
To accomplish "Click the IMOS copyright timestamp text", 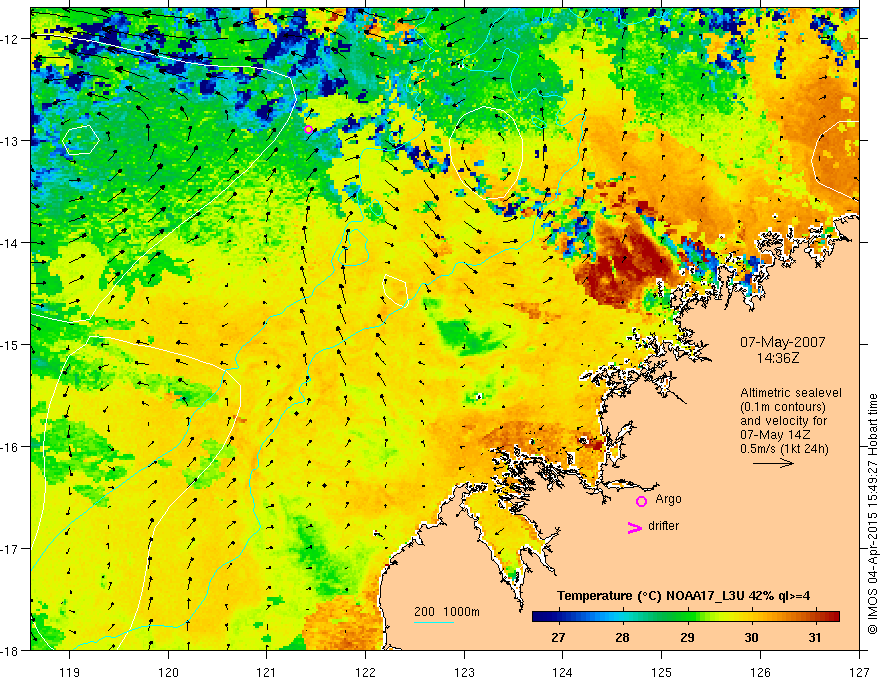I will (872, 513).
